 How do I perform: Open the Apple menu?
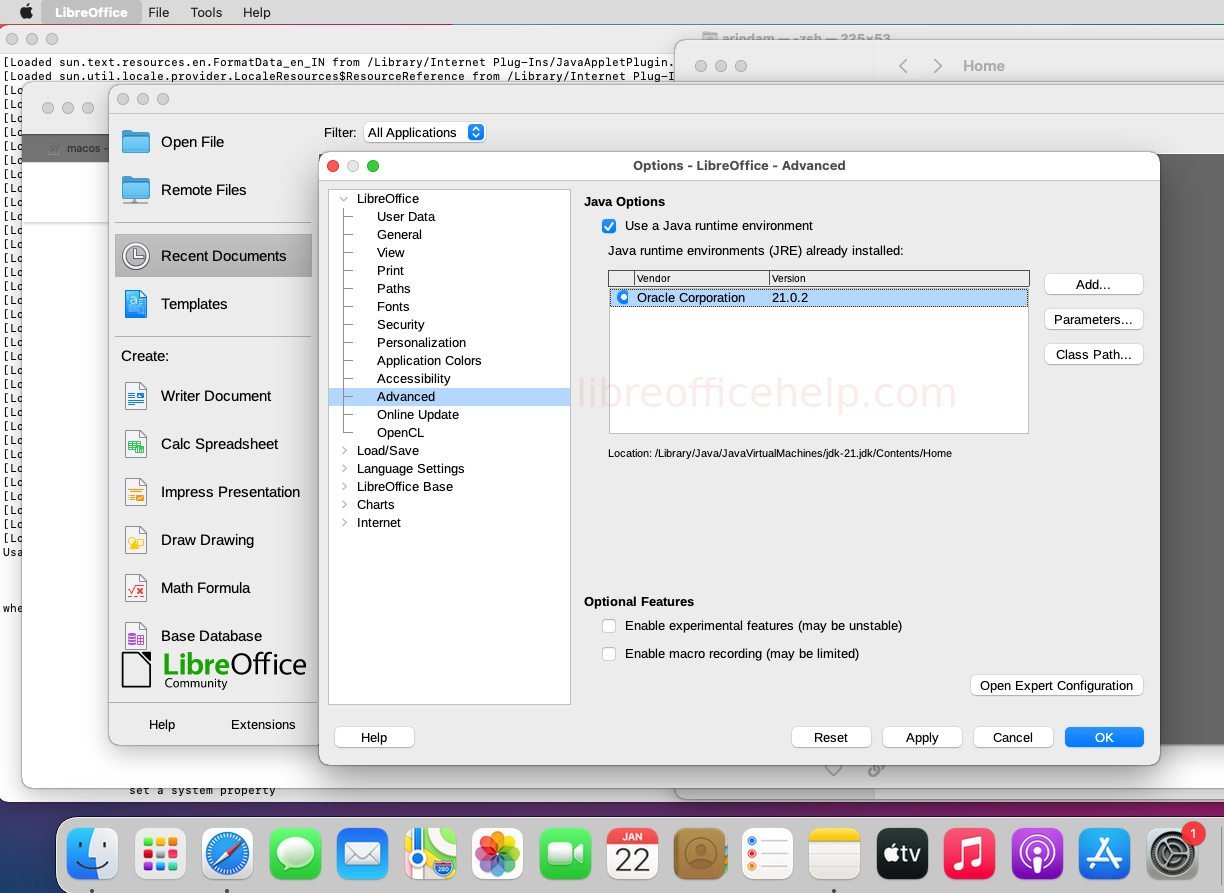(x=26, y=12)
